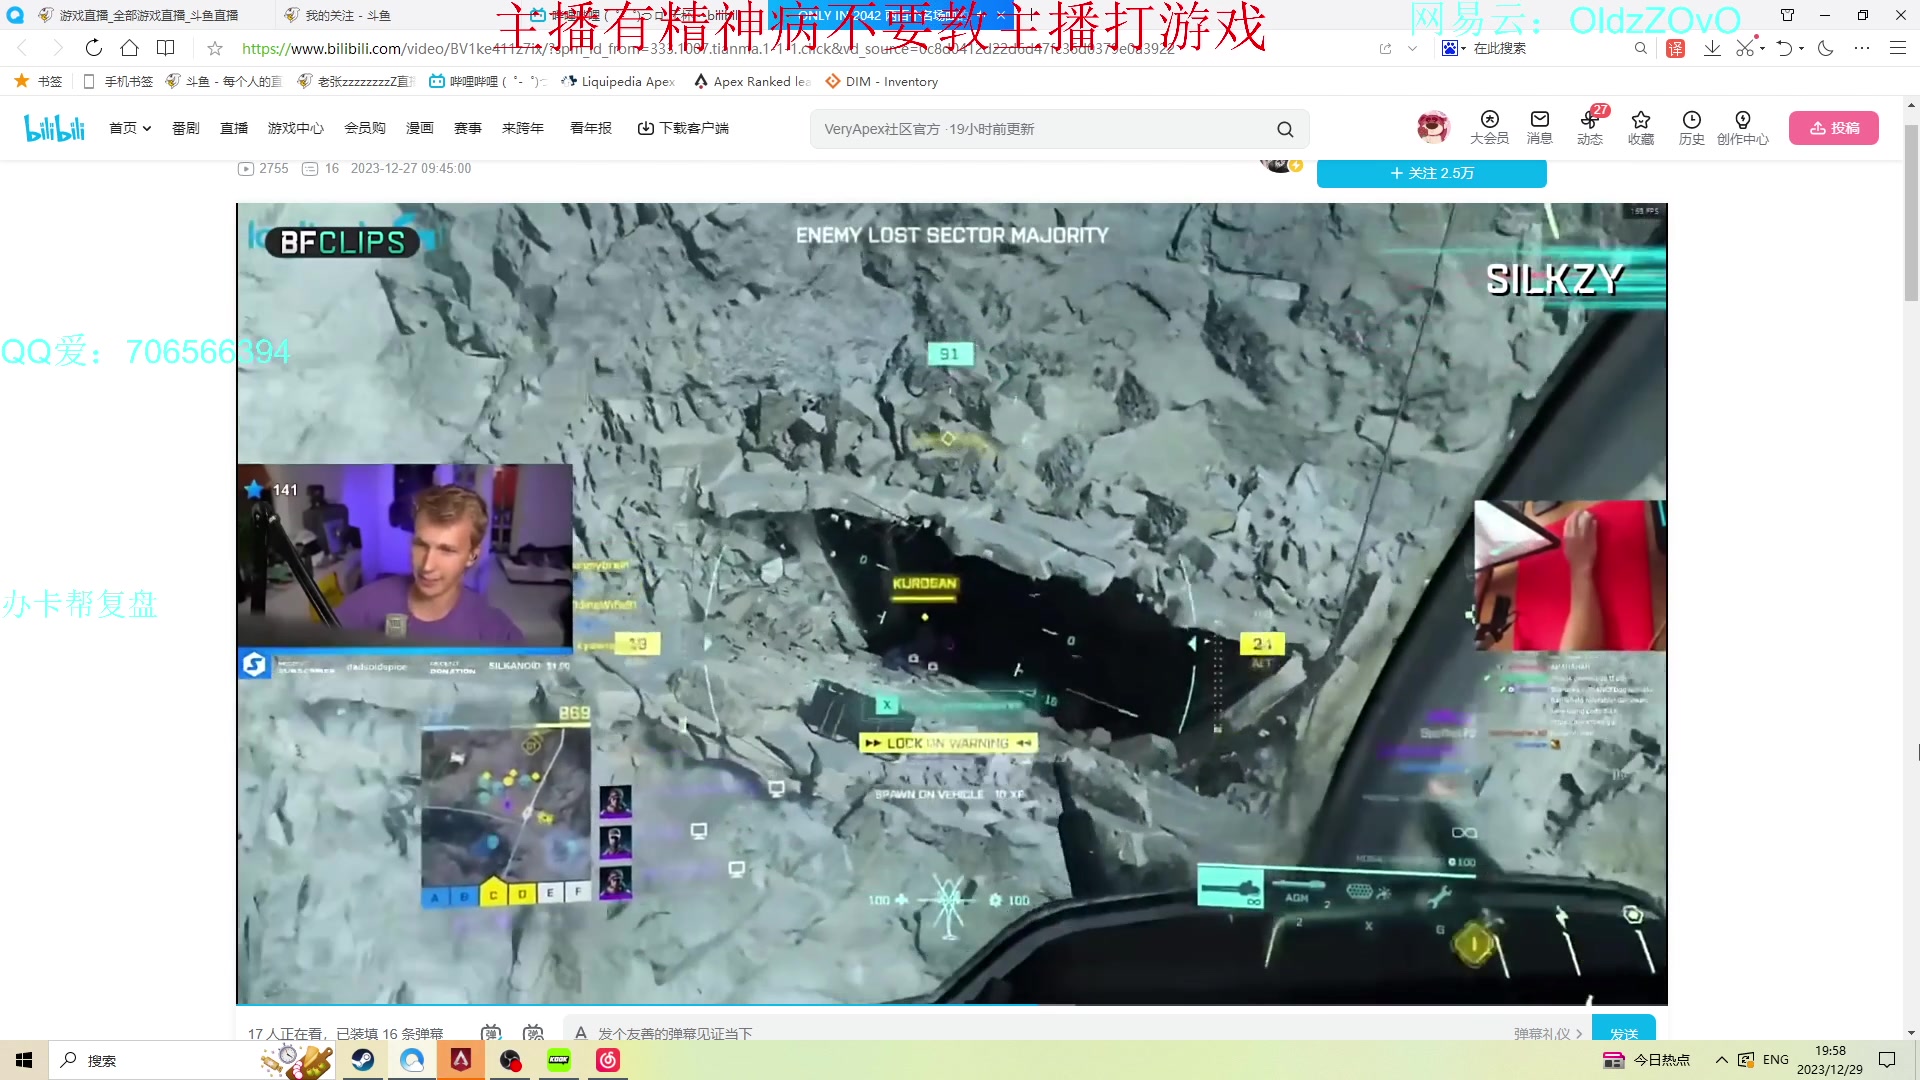1920x1080 pixels.
Task: Open the browser hamburger main menu
Action: point(1897,48)
